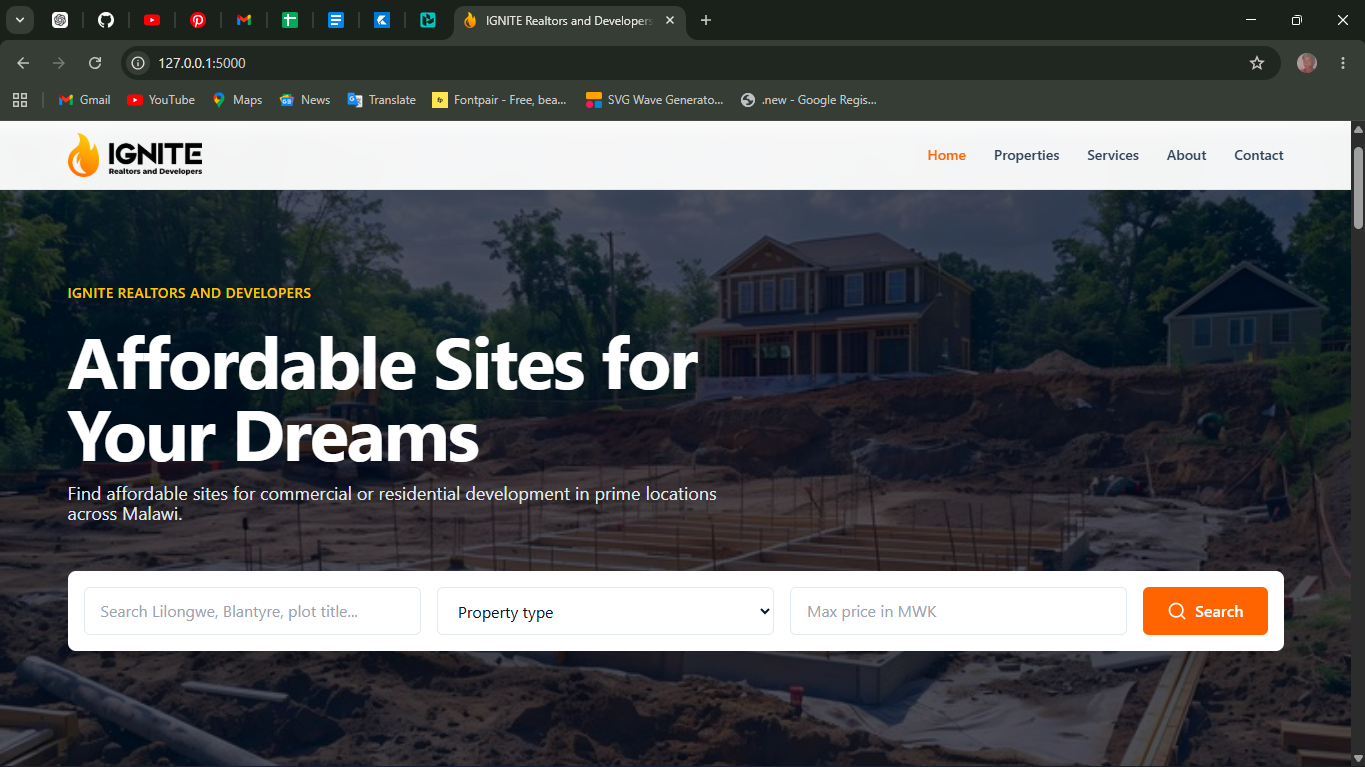Focus the Max price in MWK field

[x=958, y=611]
